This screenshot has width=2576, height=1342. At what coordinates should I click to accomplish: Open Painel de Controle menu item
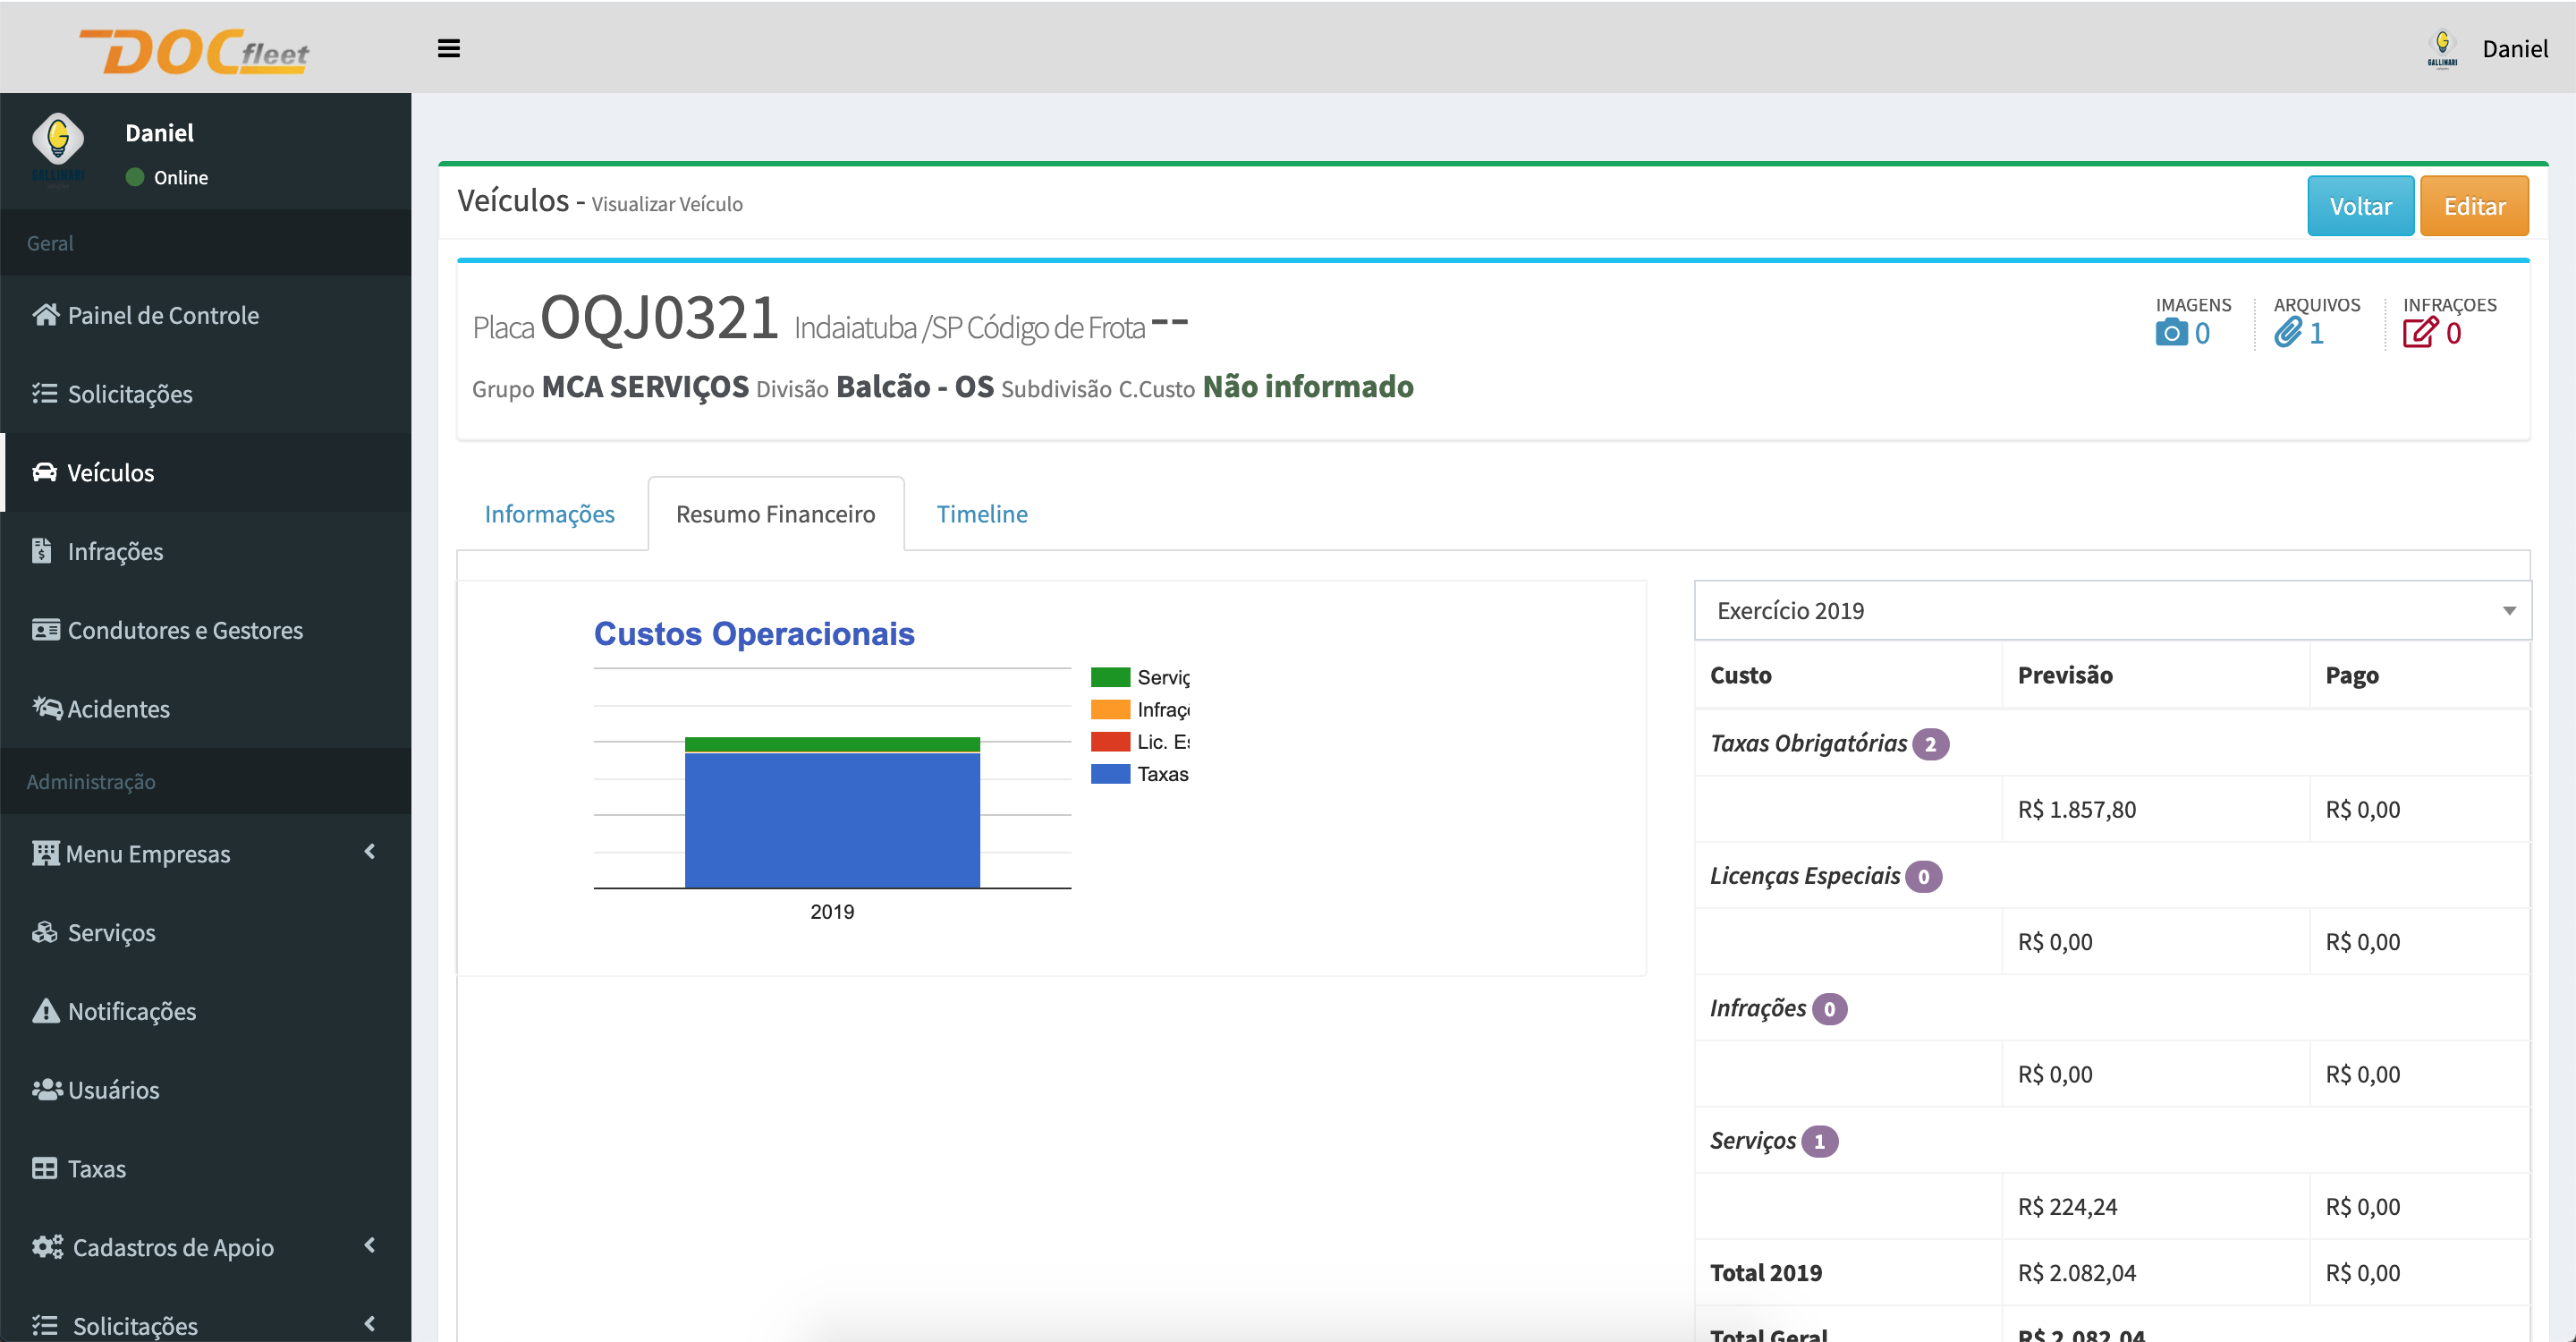click(x=206, y=315)
